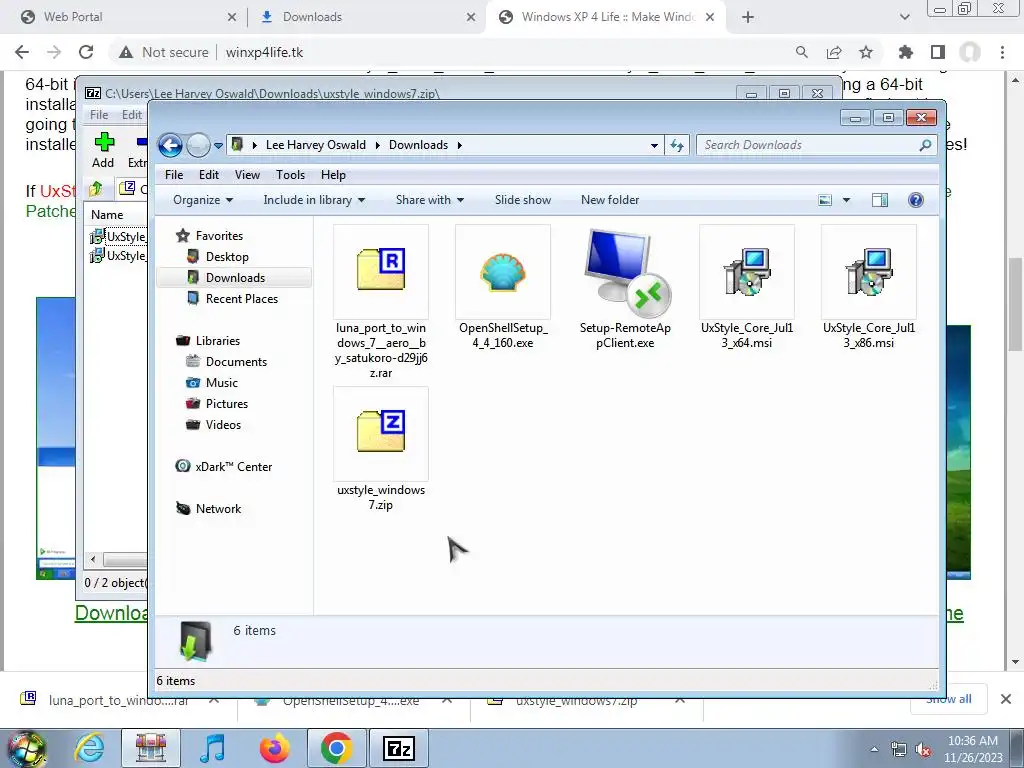Click the Add button in 7-Zip window
Viewport: 1024px width, 768px height.
click(x=103, y=150)
